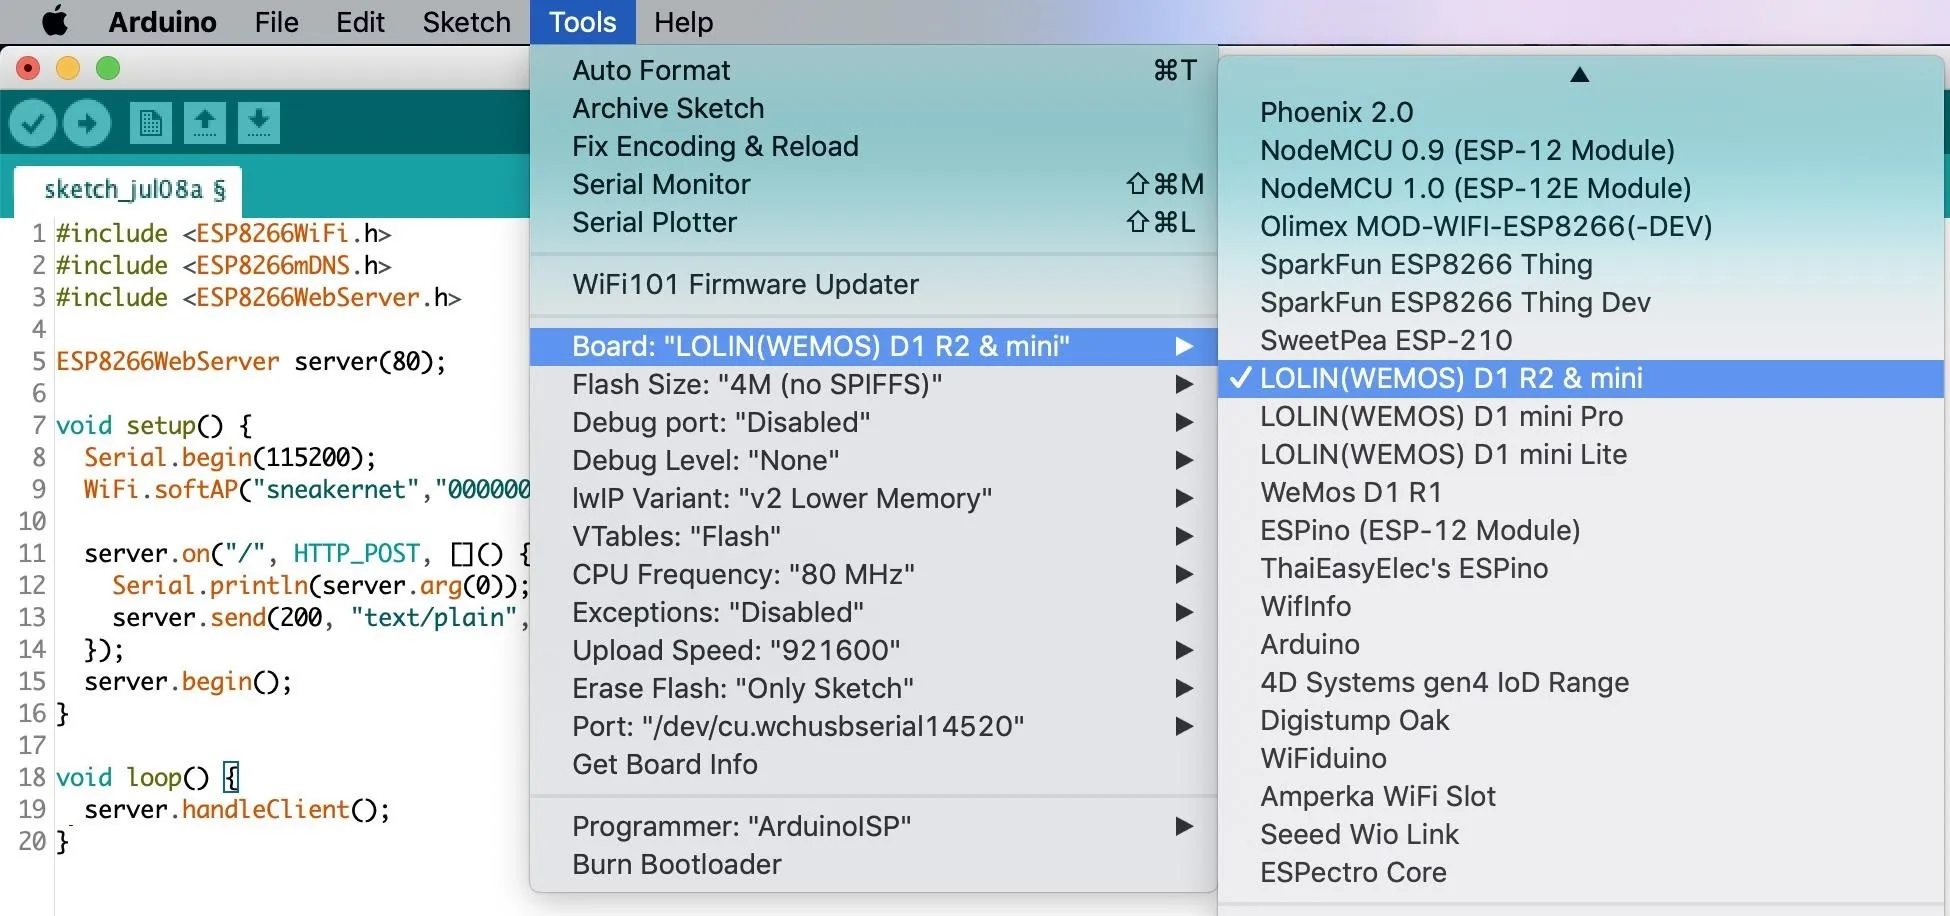Select Phoenix 2.0 board
1950x916 pixels.
tap(1581, 112)
